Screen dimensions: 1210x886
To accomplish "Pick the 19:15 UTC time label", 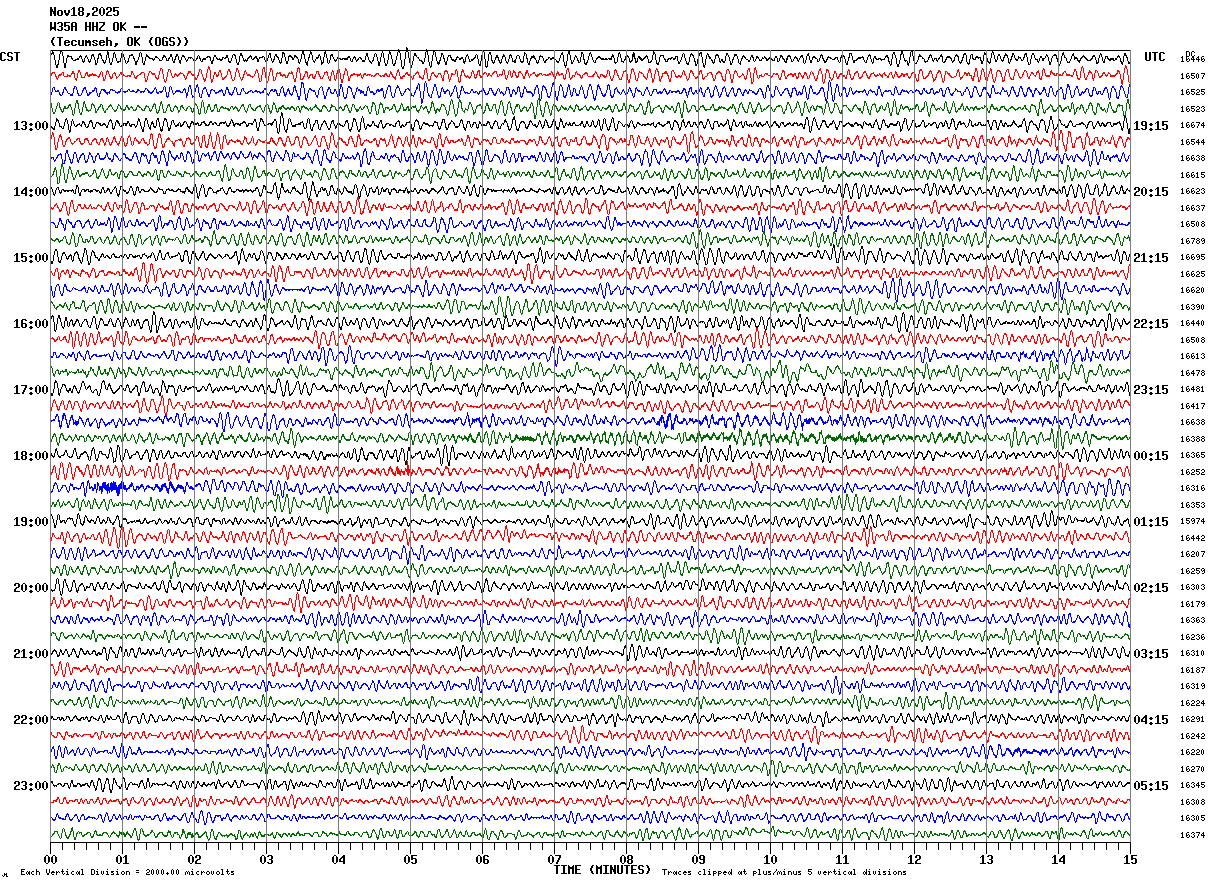I will tap(1151, 126).
